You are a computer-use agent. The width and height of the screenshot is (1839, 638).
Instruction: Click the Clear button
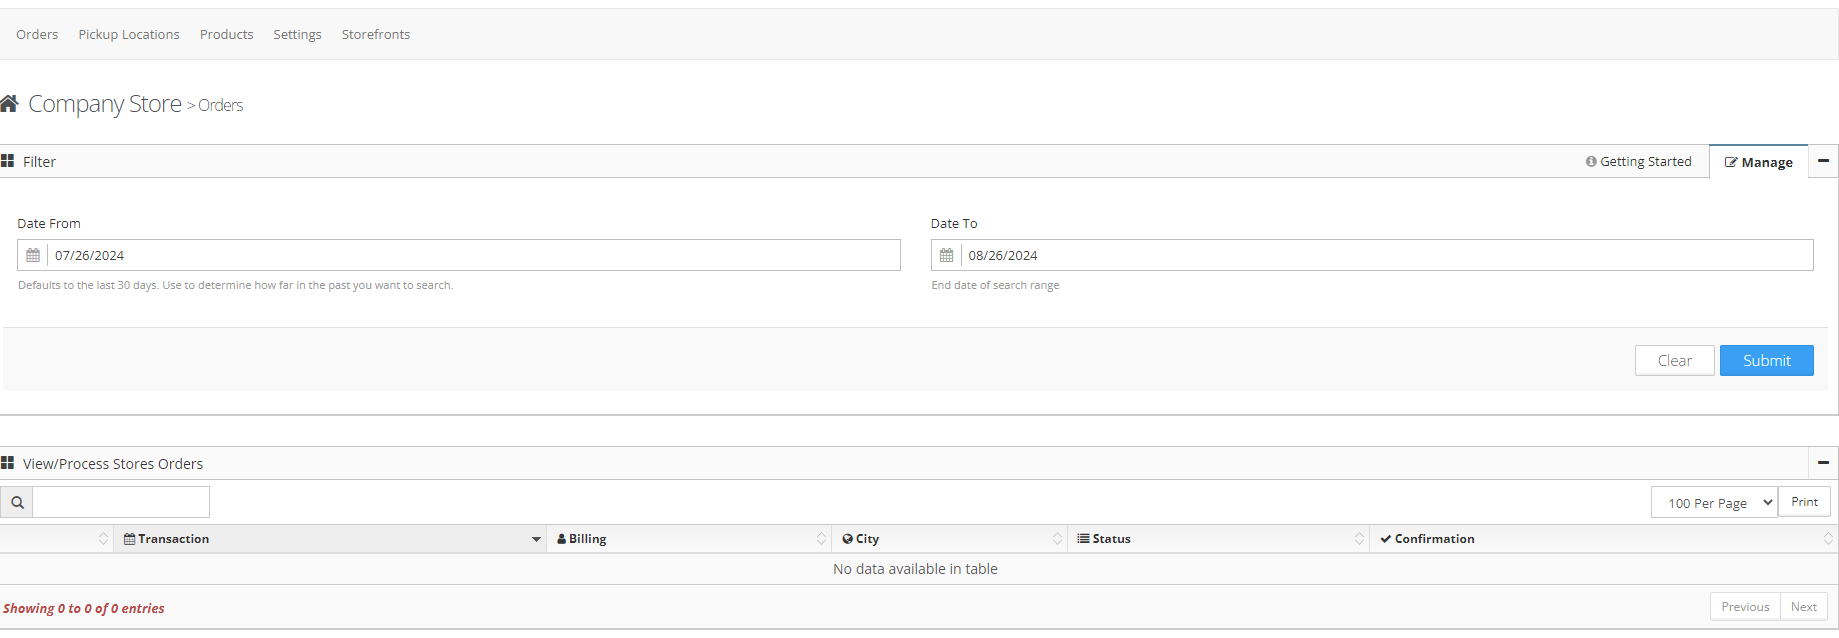click(1674, 361)
